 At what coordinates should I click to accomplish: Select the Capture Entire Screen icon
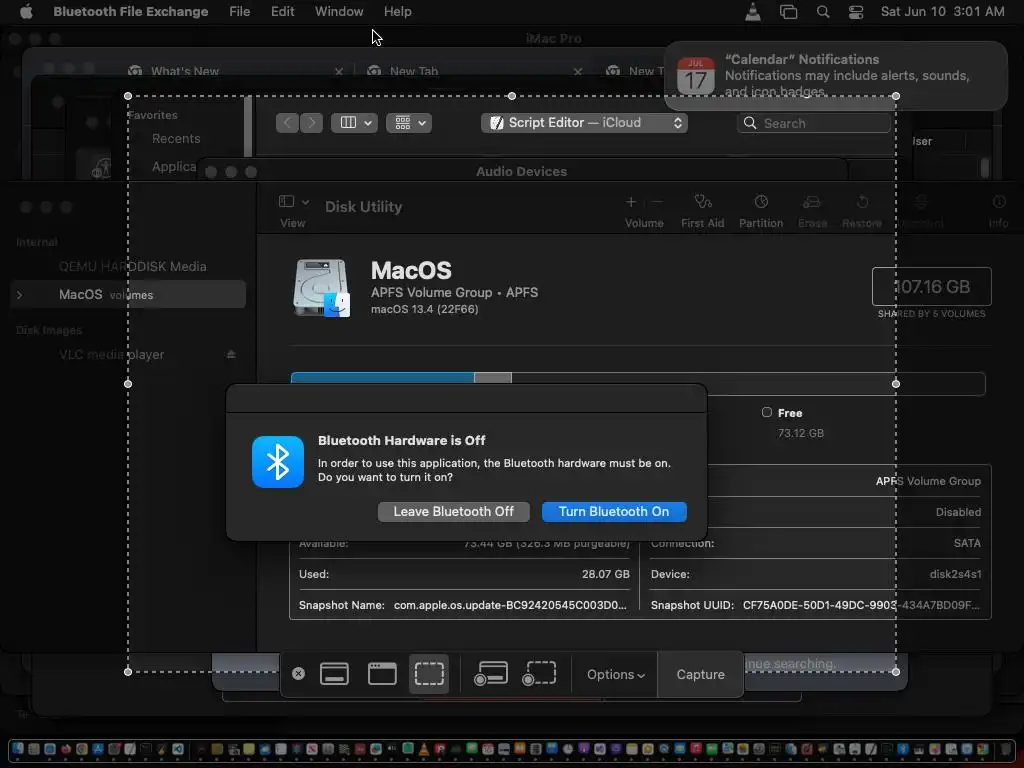[334, 674]
